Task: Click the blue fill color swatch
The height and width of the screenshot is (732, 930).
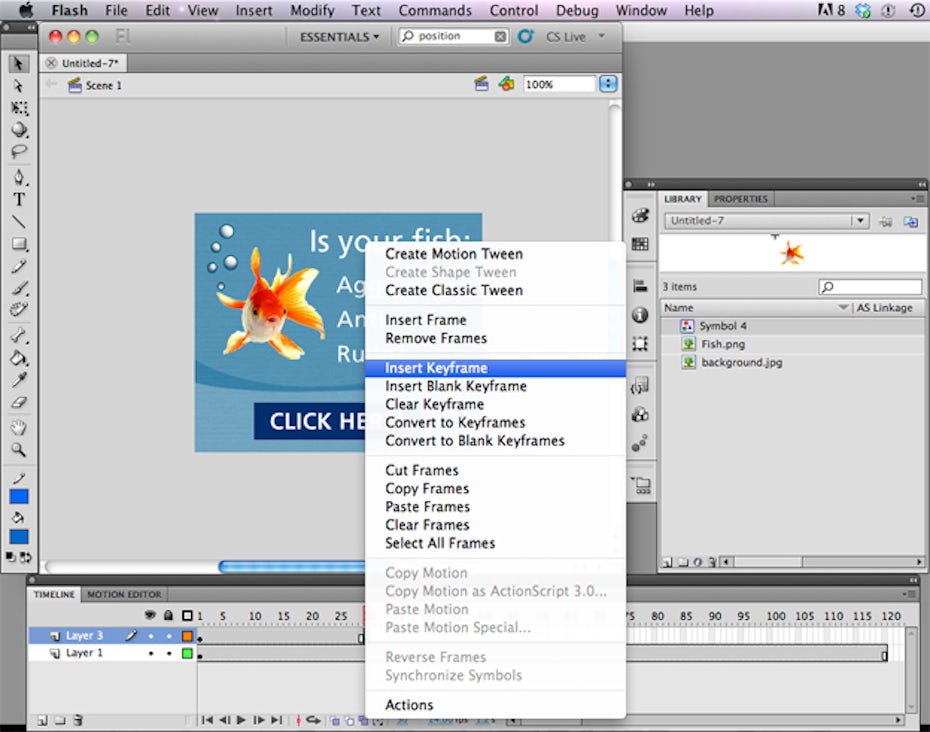Action: click(19, 537)
